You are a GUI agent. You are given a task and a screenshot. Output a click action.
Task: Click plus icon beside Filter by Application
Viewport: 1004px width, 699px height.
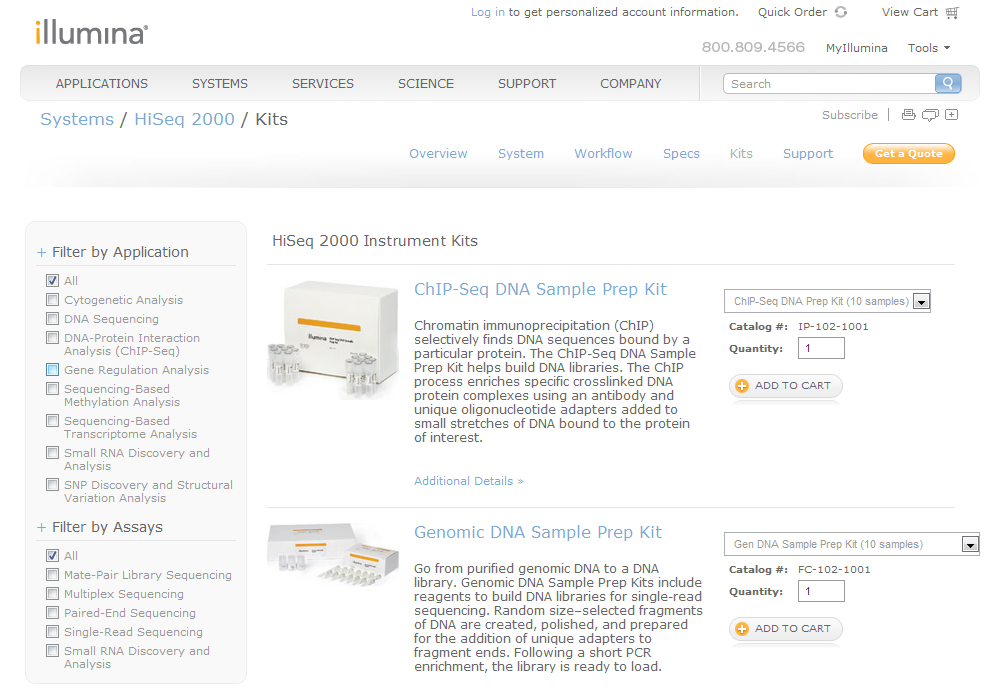click(x=42, y=252)
